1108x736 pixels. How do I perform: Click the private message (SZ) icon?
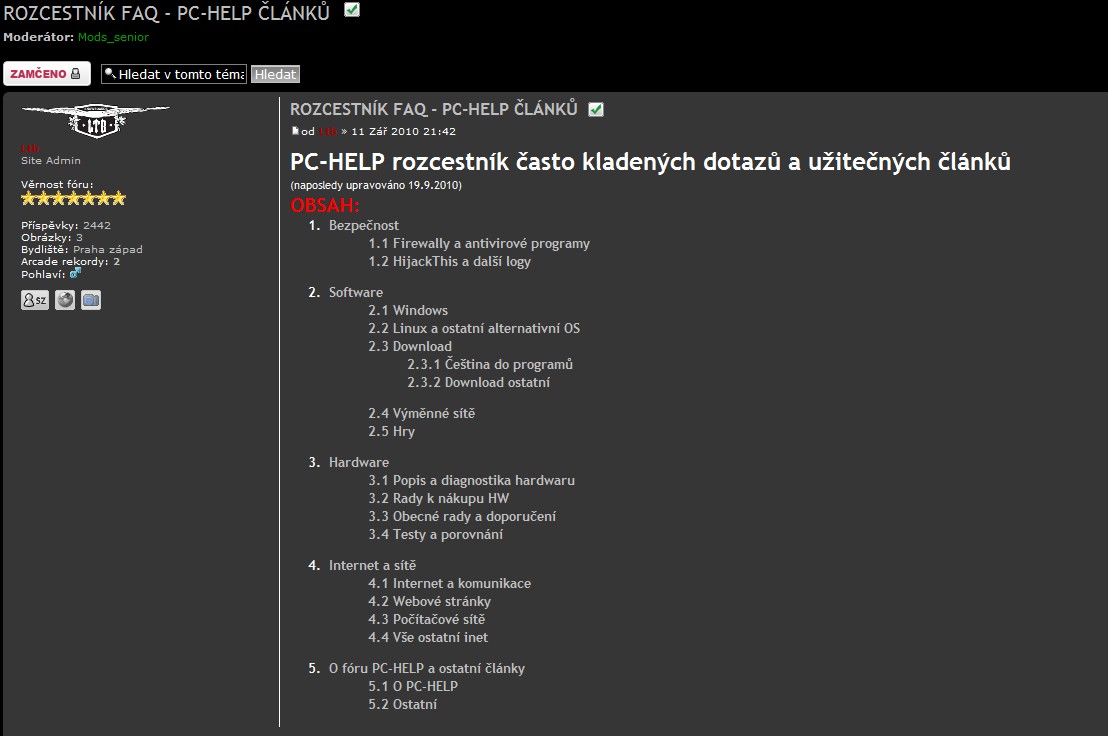point(35,300)
